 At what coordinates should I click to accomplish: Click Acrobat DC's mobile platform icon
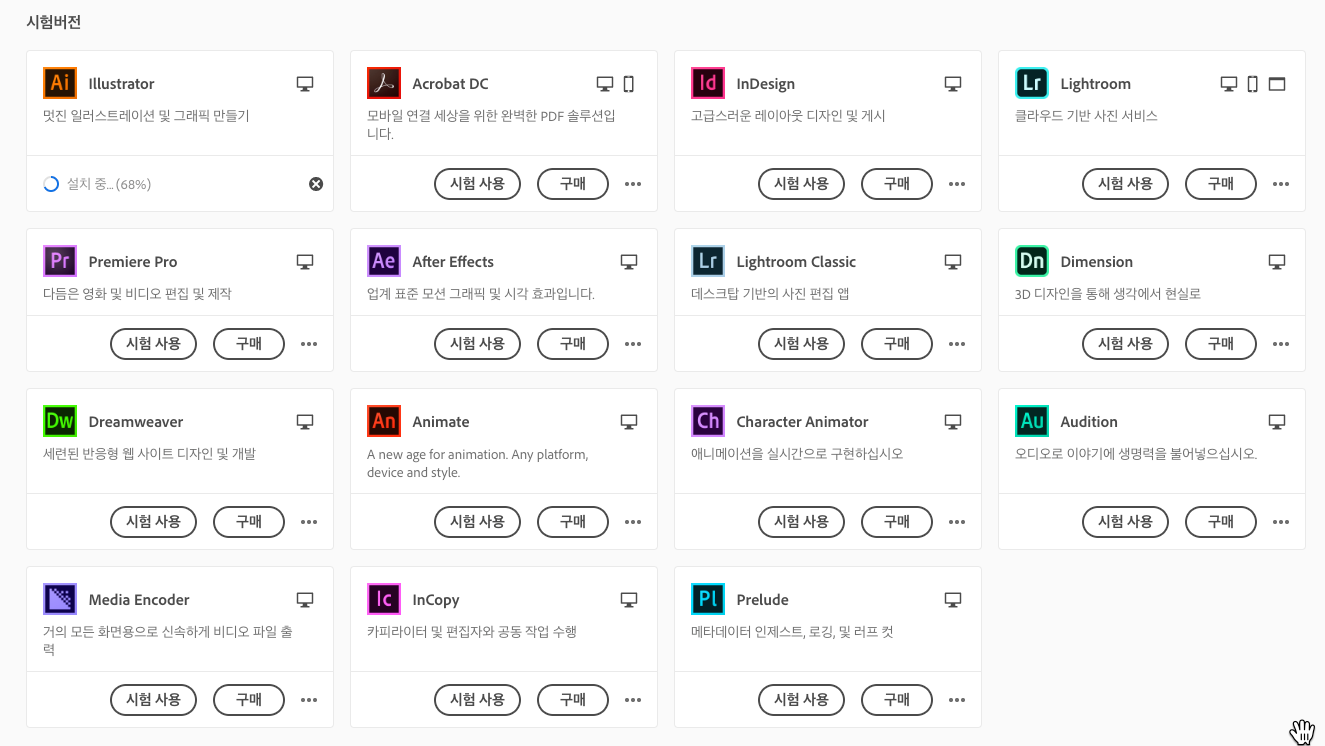629,84
